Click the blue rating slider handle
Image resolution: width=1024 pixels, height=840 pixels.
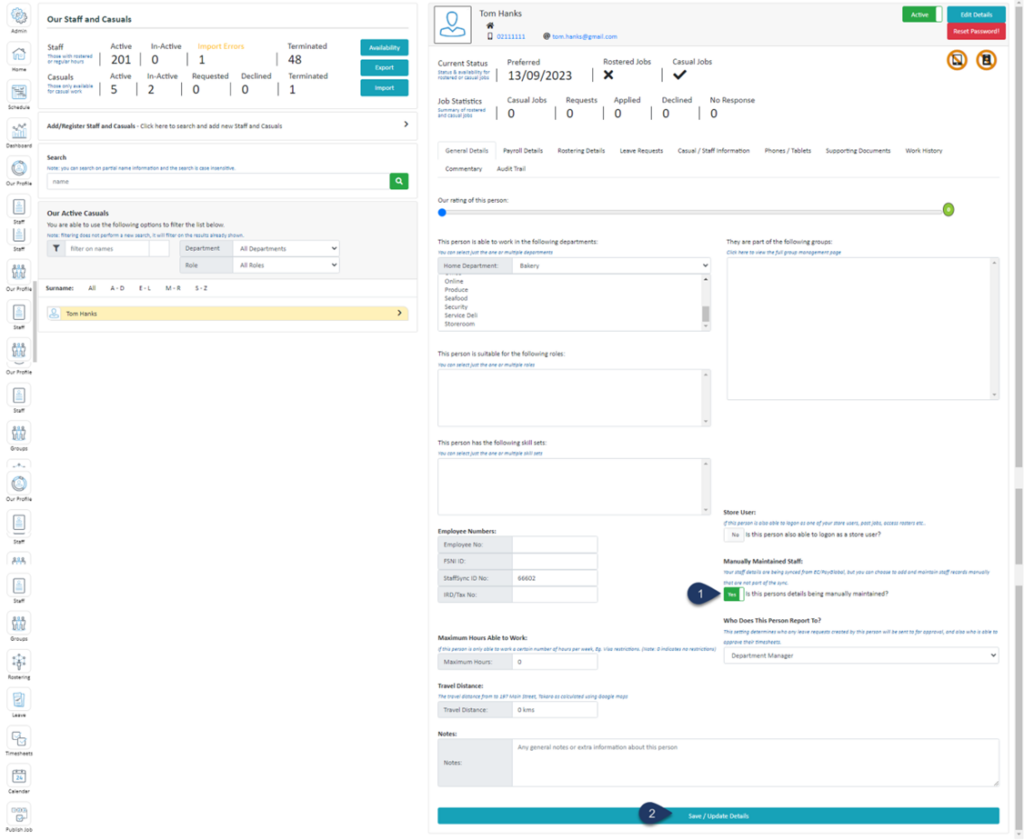[x=442, y=212]
